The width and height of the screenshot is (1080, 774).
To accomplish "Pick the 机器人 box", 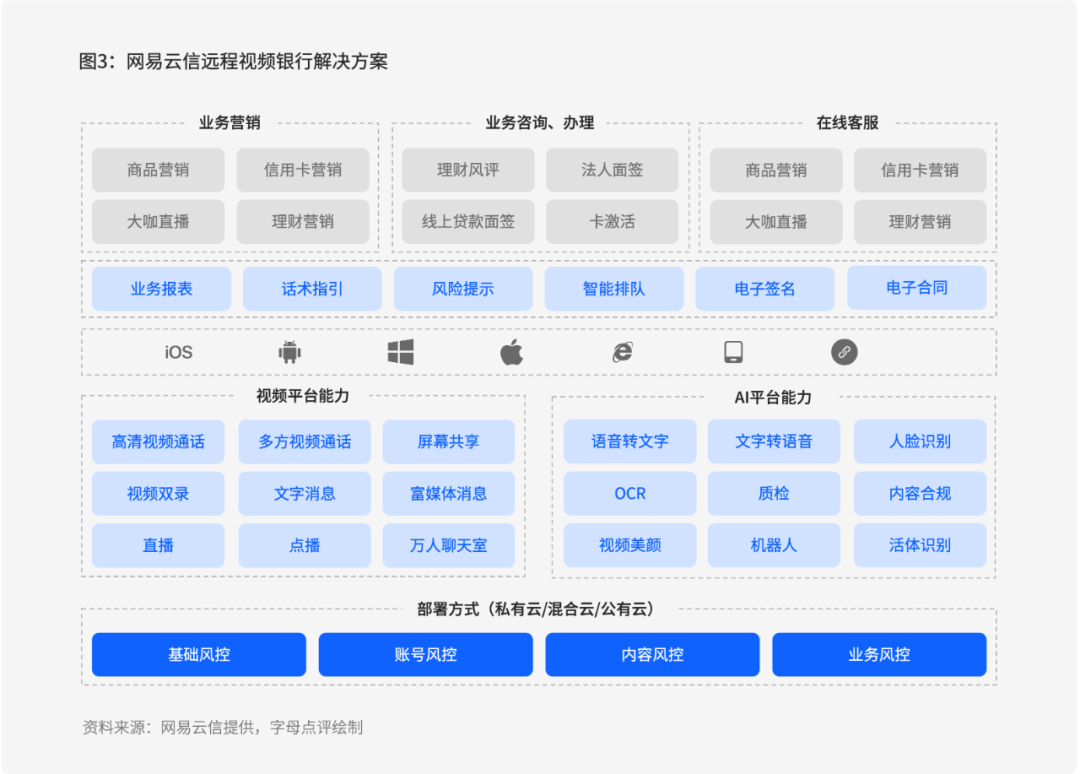I will coord(773,545).
